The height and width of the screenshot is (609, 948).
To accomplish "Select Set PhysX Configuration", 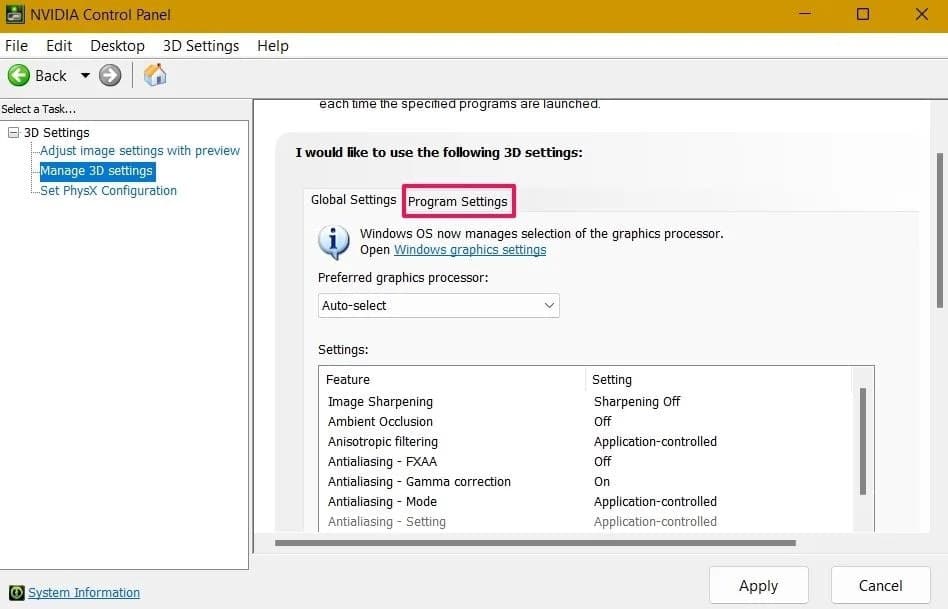I will tap(106, 190).
